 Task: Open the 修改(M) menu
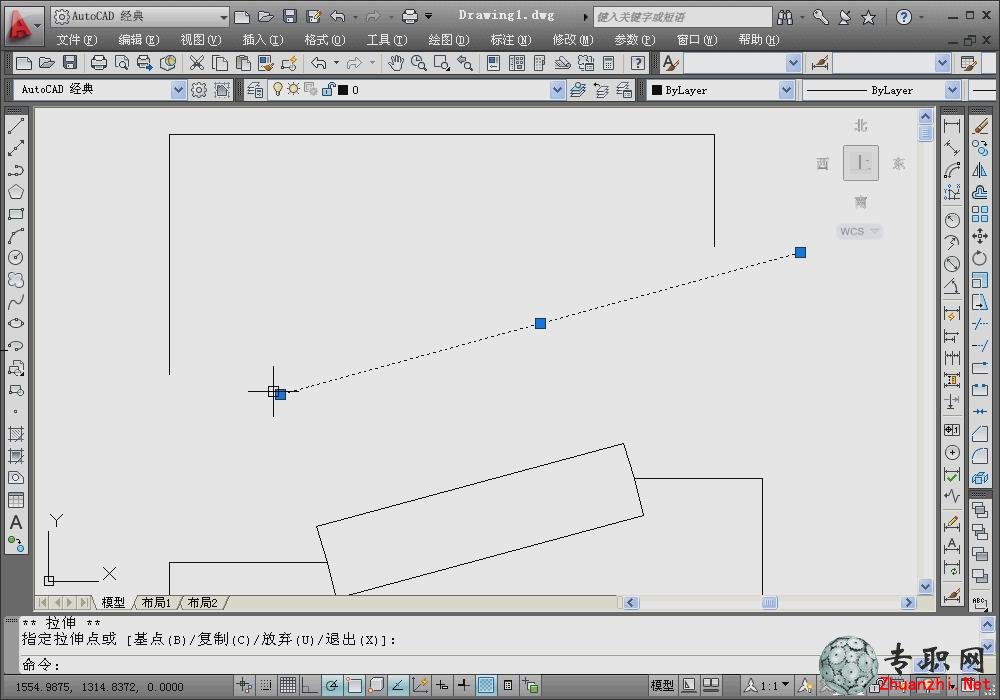click(573, 40)
